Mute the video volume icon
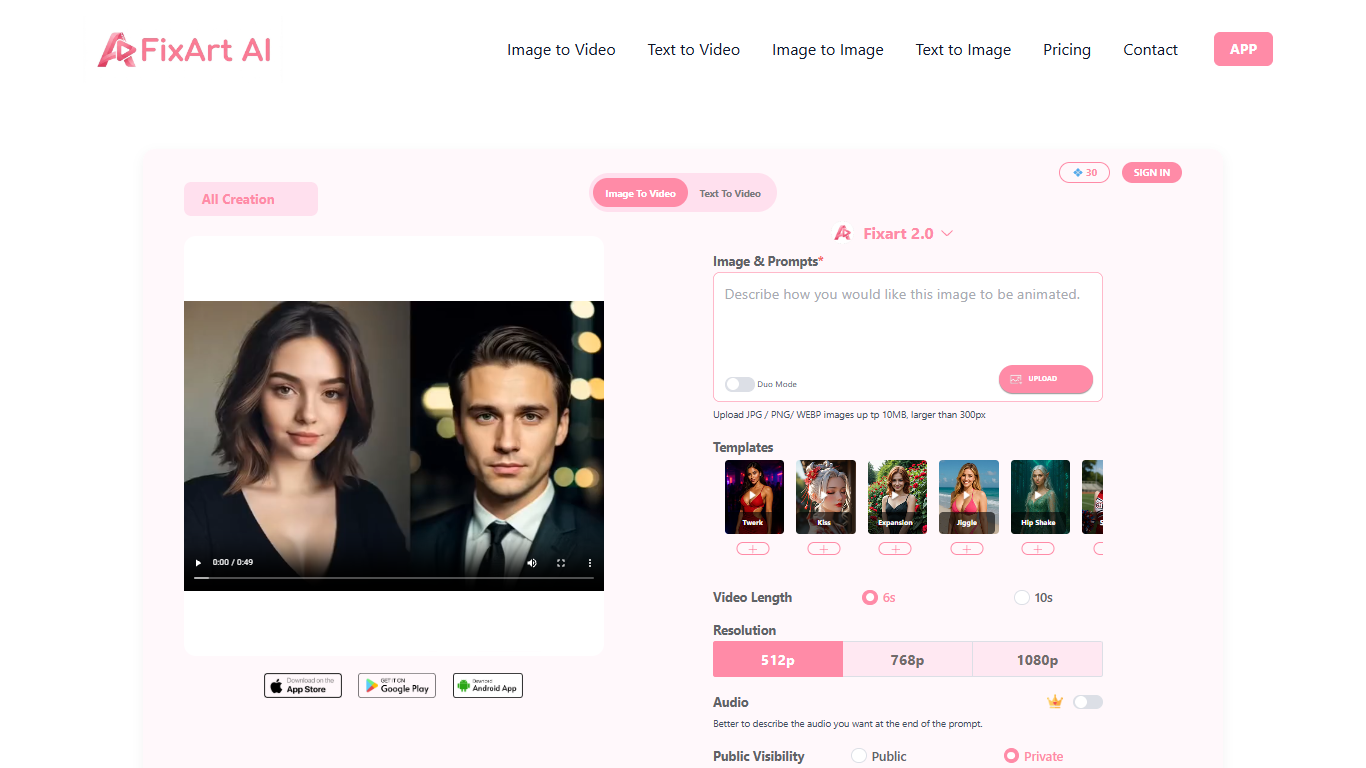The image size is (1366, 768). coord(532,563)
